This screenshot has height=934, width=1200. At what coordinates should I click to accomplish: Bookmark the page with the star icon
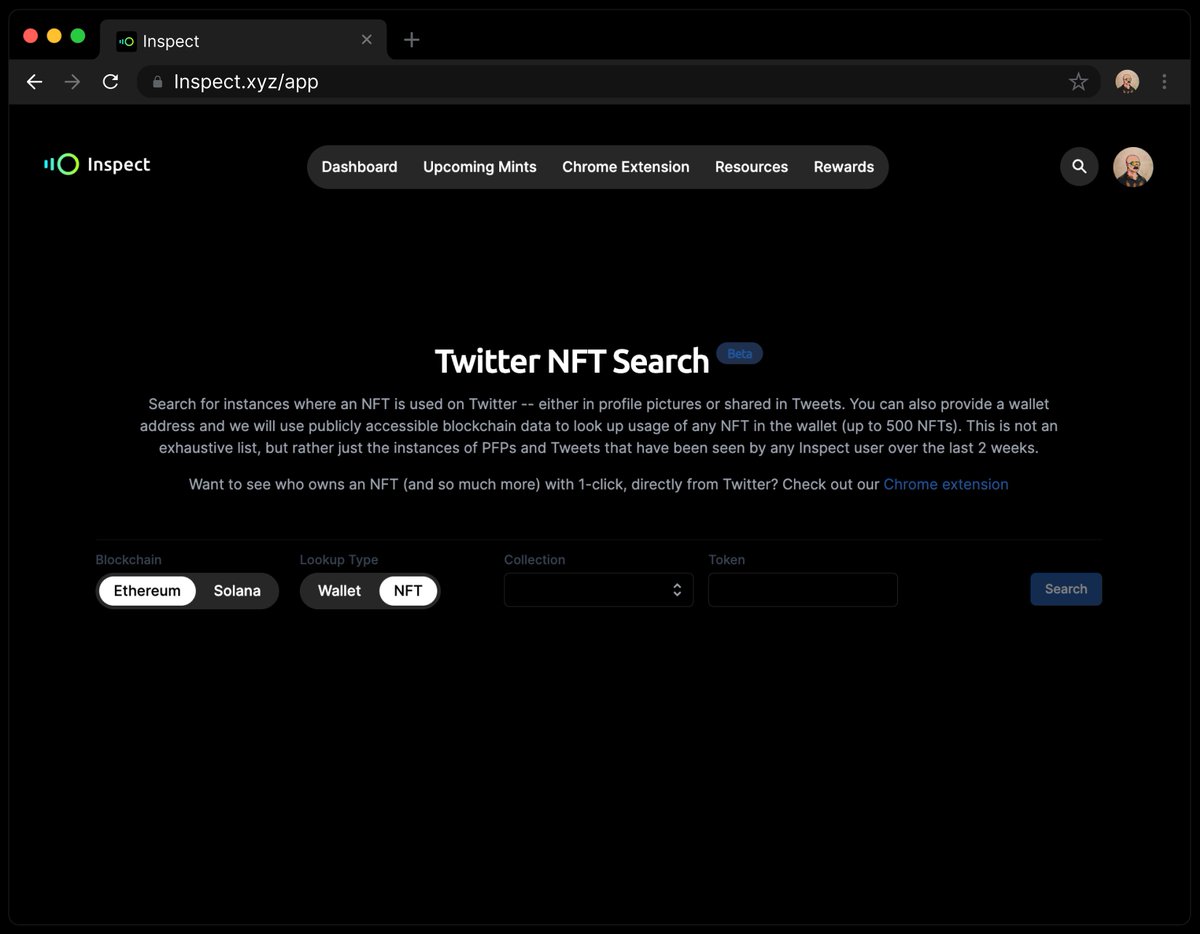click(1078, 82)
